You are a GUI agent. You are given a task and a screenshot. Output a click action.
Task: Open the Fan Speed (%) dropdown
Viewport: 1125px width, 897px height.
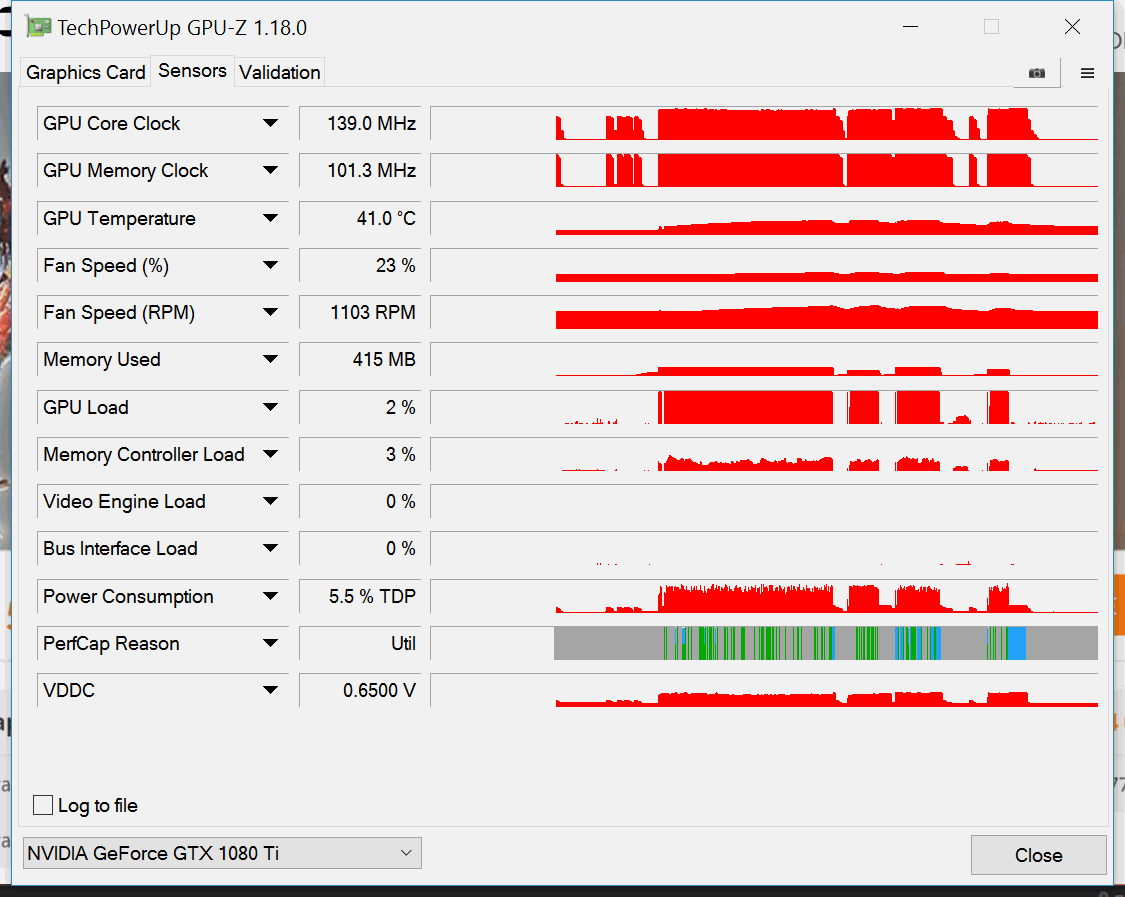(270, 266)
